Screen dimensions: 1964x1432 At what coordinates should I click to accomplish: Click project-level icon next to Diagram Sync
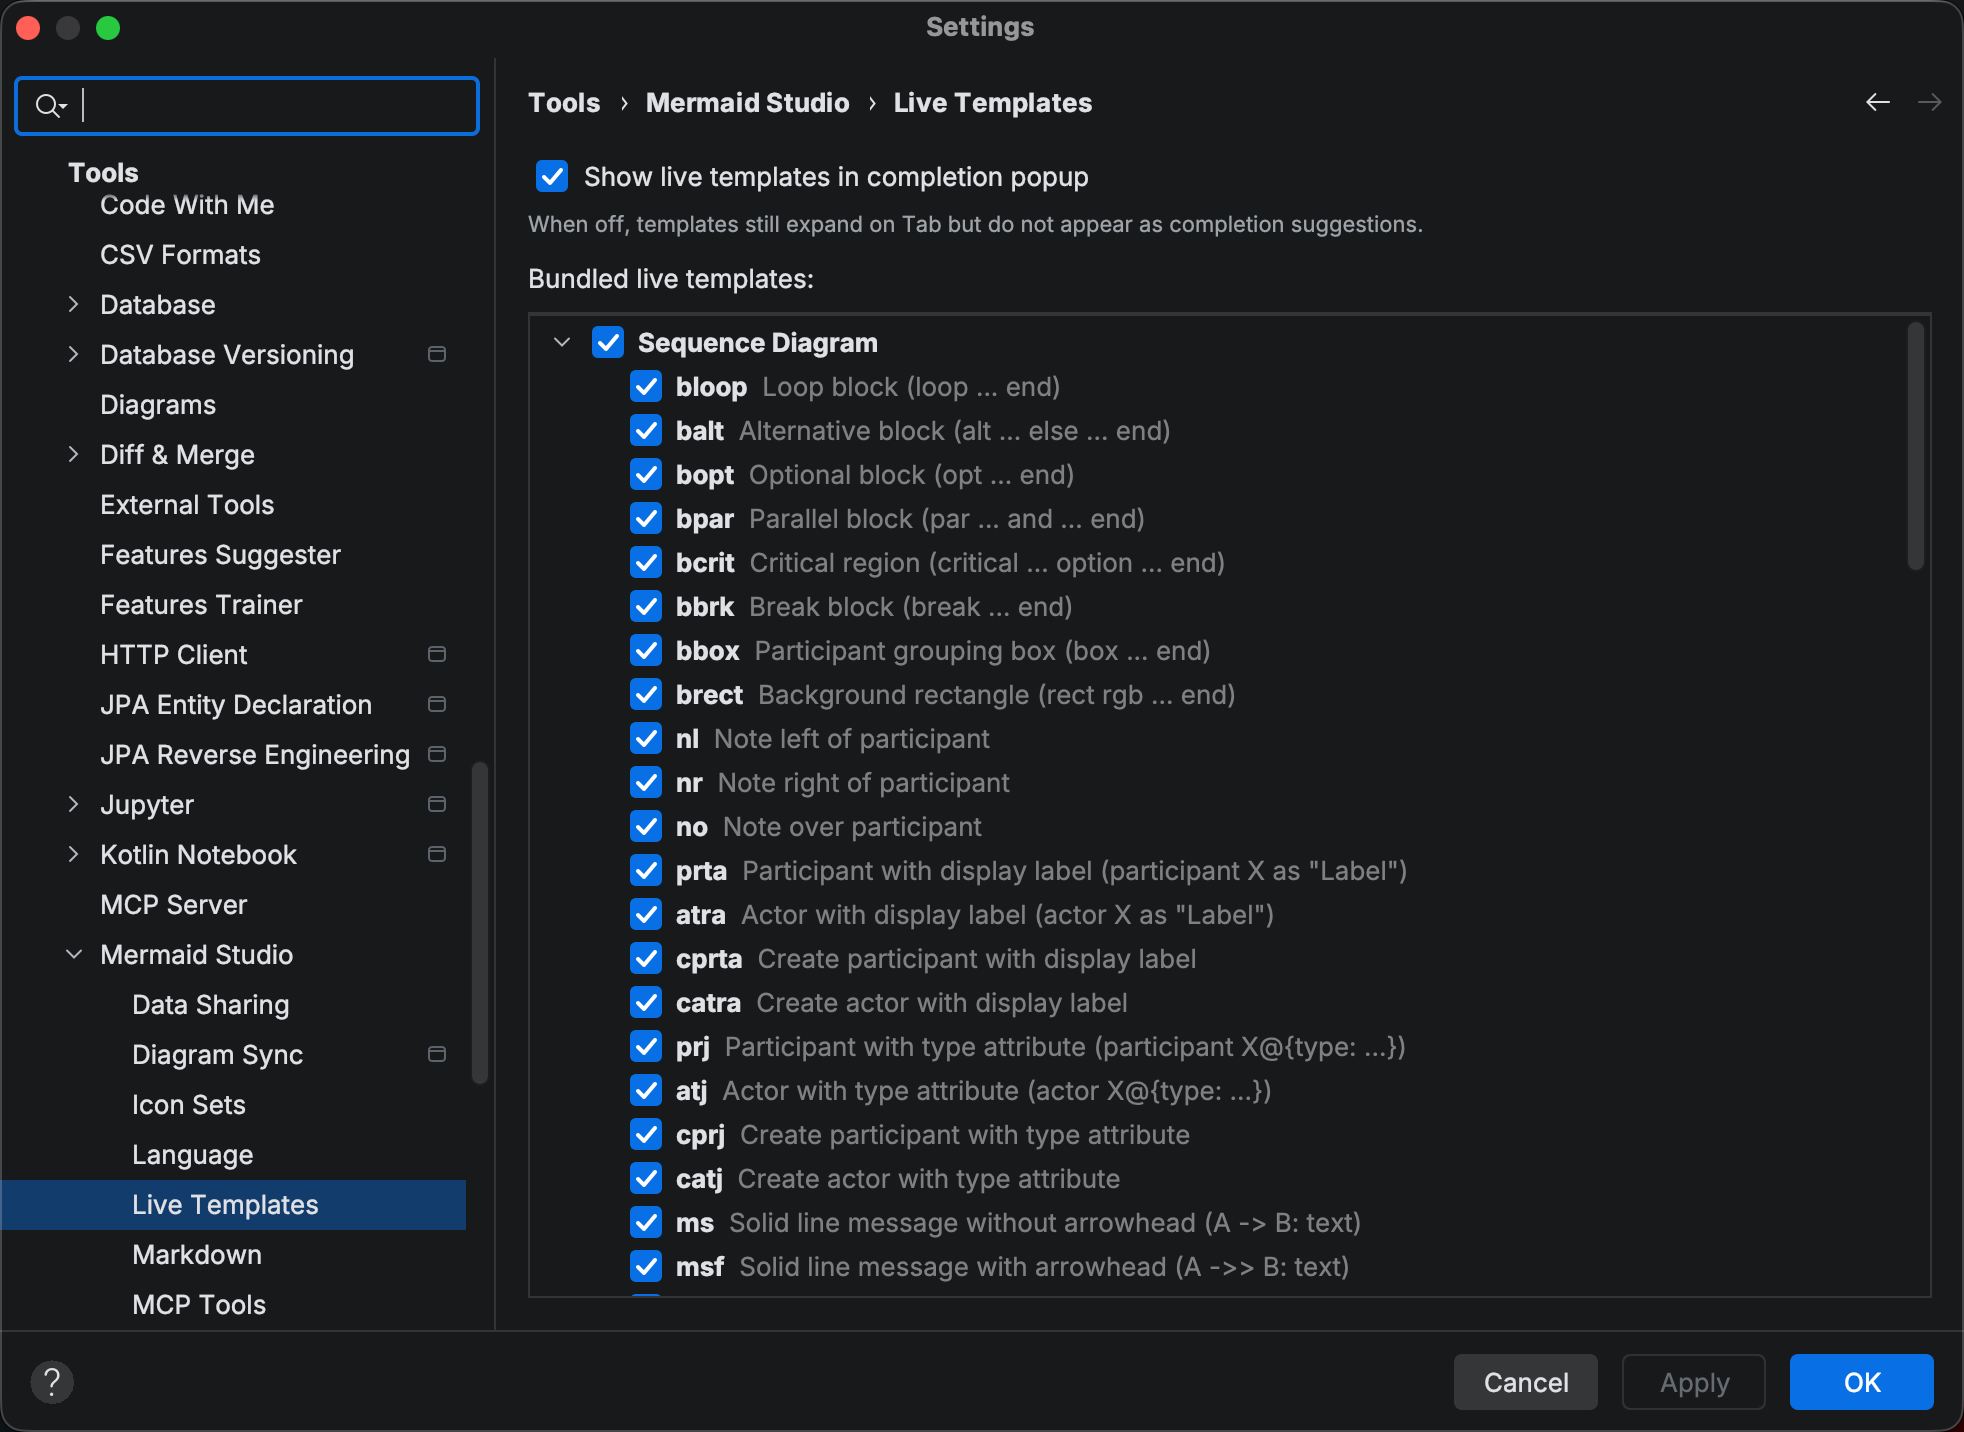437,1054
